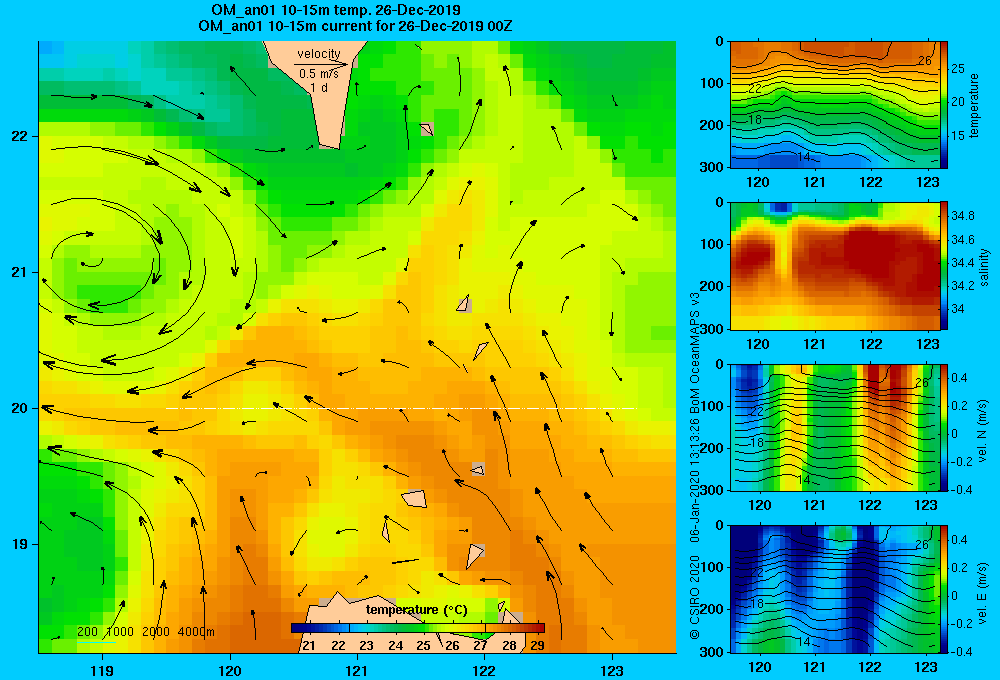This screenshot has width=1000, height=680.
Task: Click the '1000' bathymetry depth legend value
Action: 120,632
